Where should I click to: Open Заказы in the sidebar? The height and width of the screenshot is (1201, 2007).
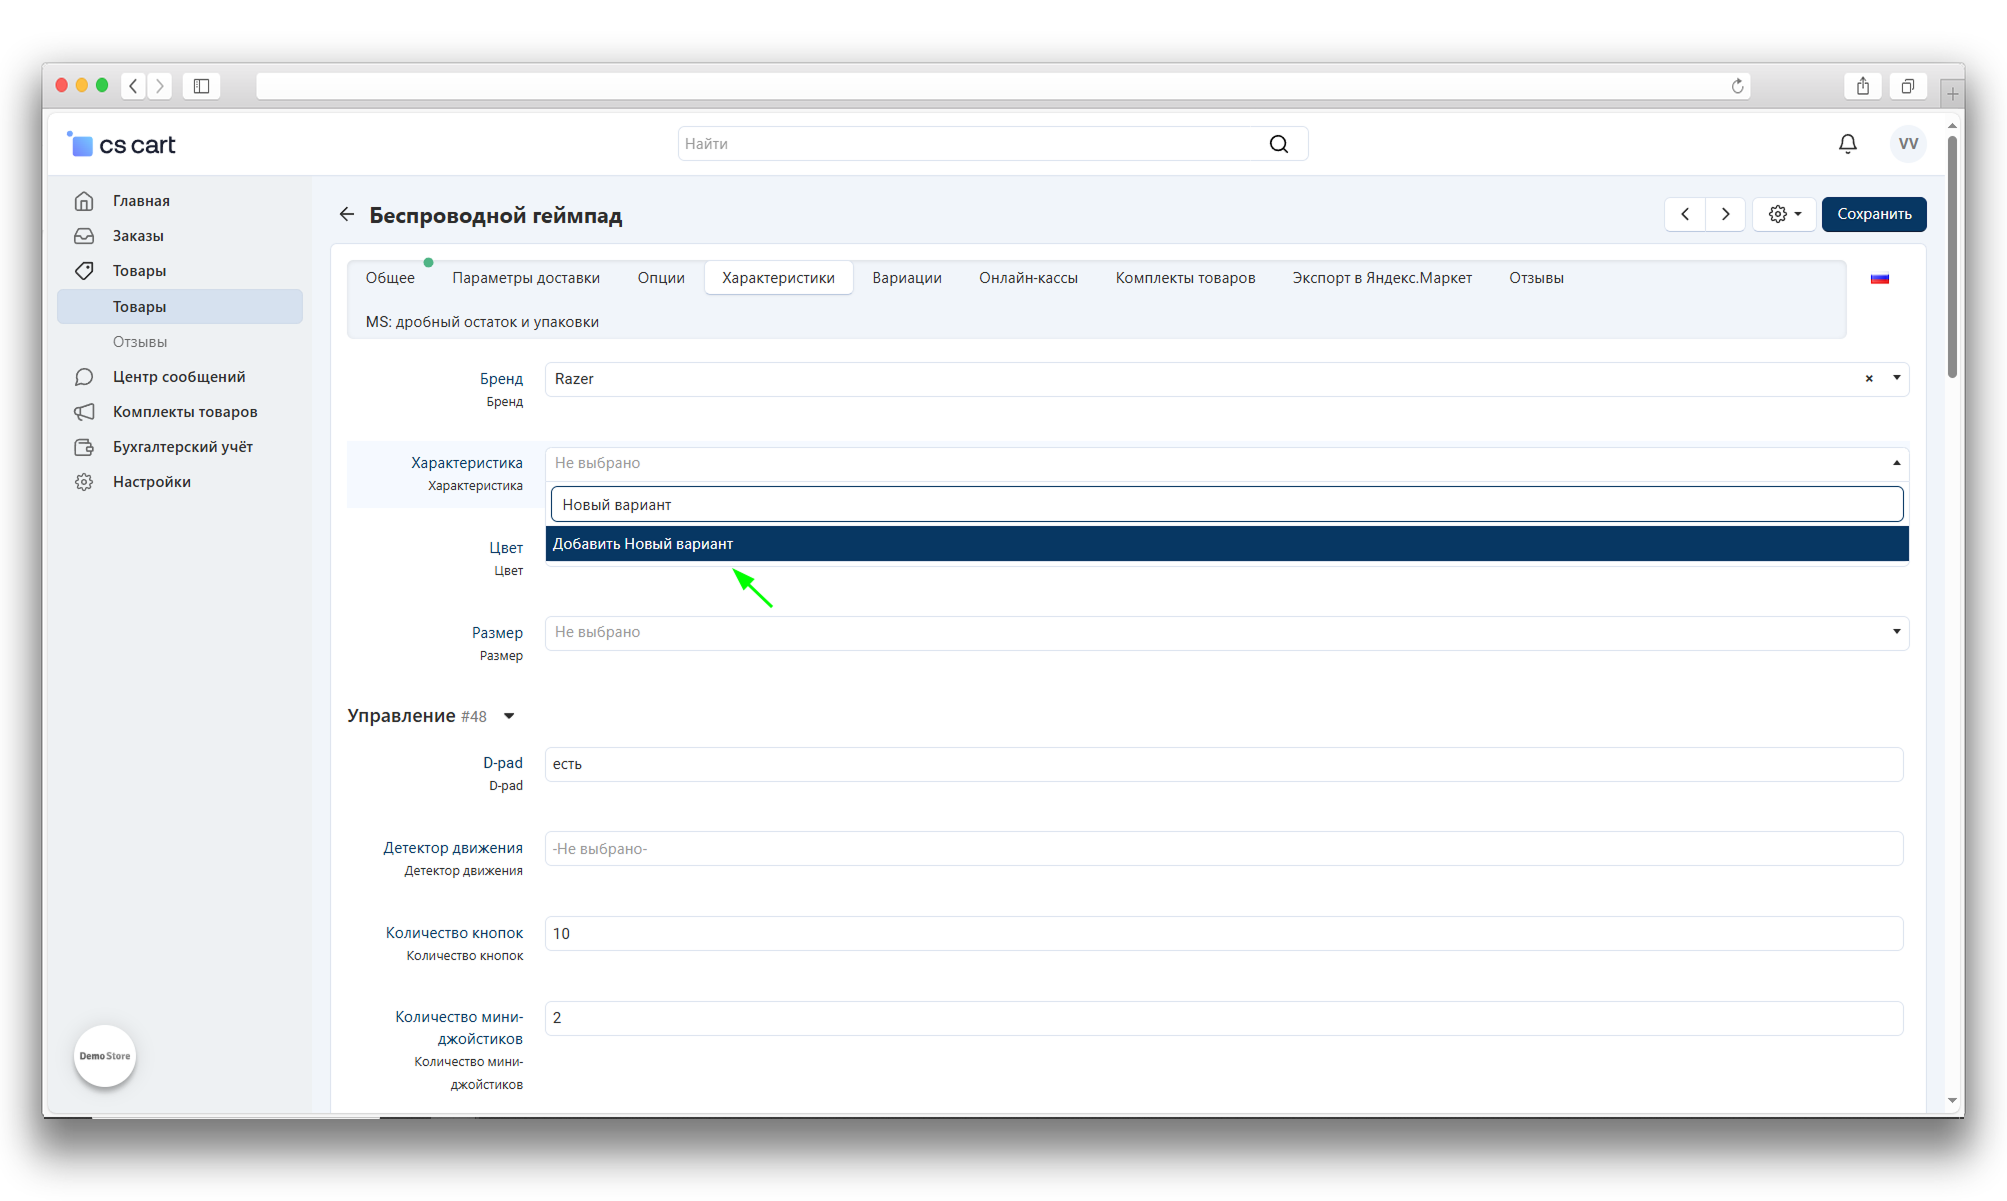[x=138, y=236]
